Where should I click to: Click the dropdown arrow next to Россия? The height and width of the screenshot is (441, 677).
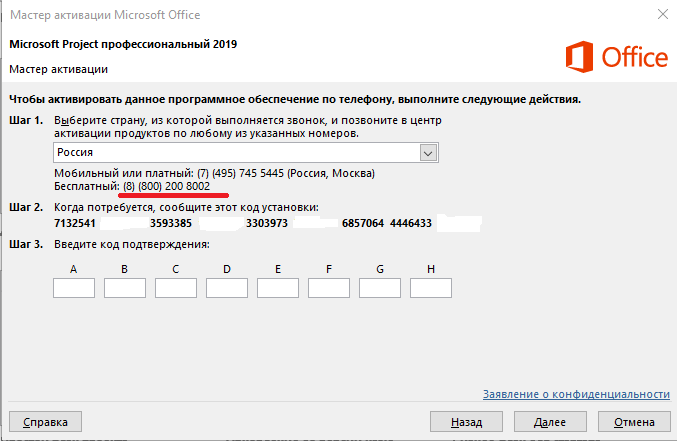(x=428, y=153)
